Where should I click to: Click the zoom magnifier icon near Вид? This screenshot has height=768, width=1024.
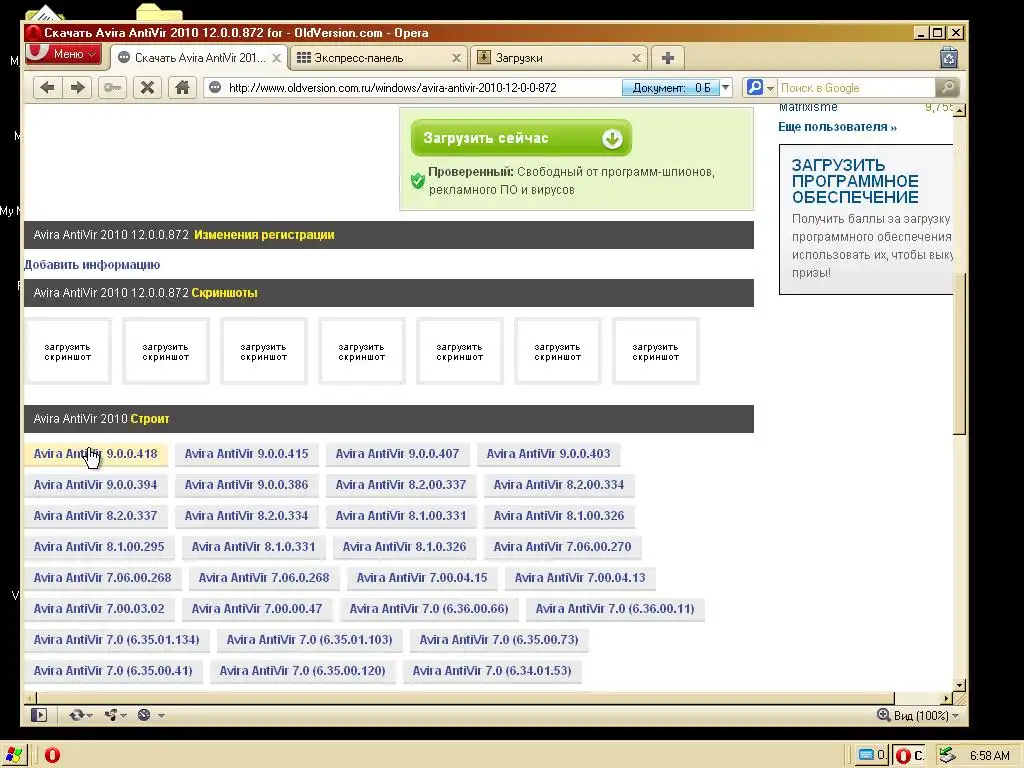(x=883, y=715)
